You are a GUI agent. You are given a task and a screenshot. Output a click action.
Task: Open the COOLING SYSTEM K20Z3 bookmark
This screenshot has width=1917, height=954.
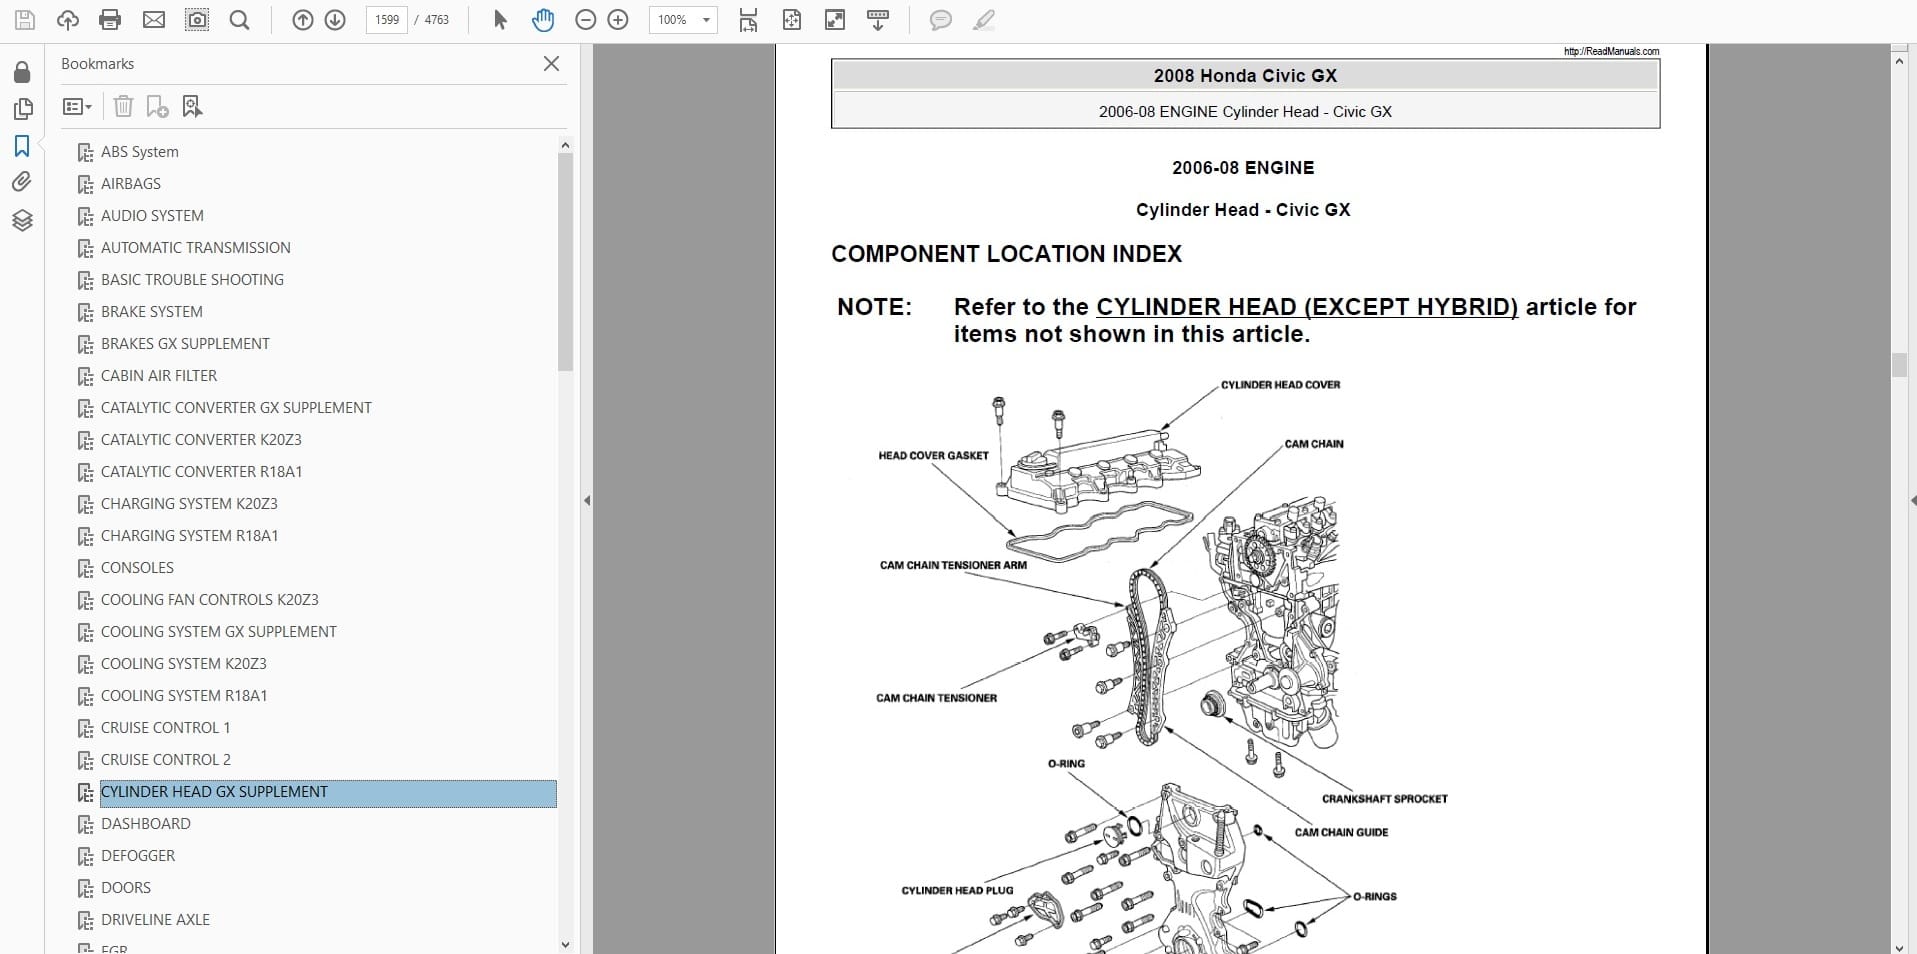tap(184, 664)
